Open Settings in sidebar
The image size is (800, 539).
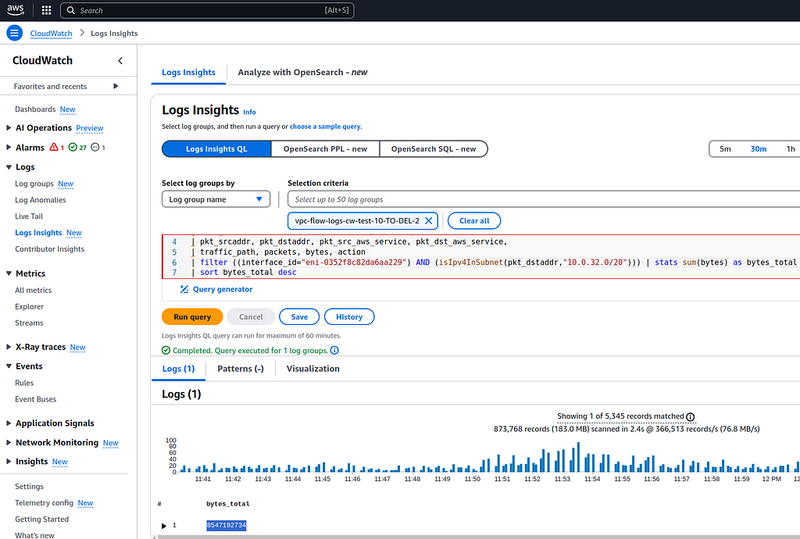29,486
